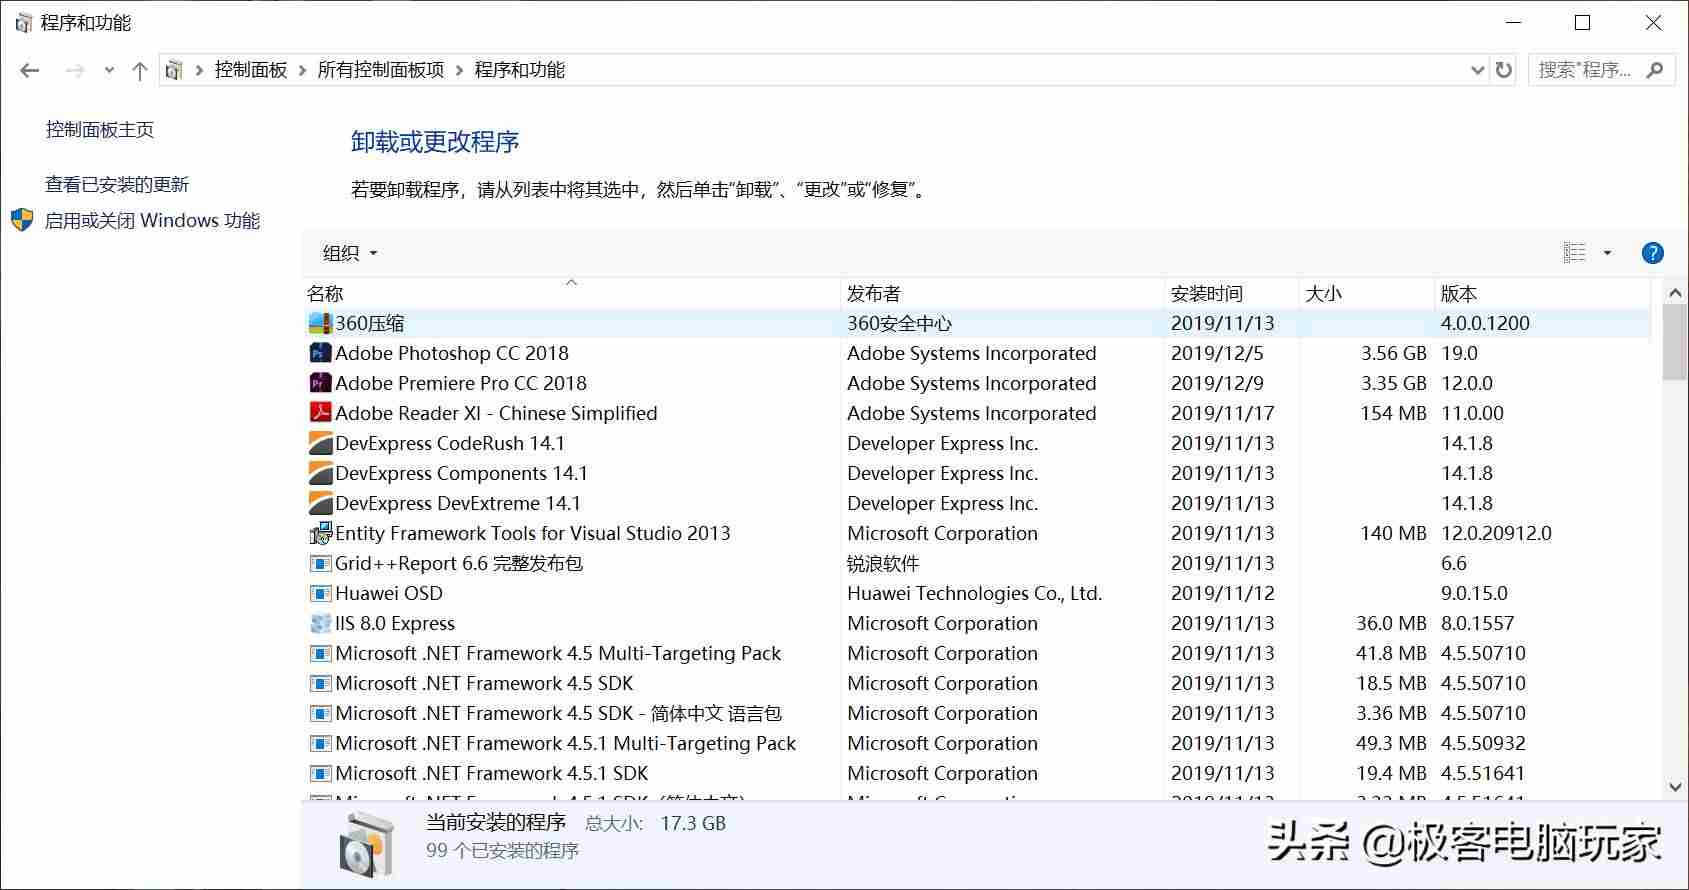The width and height of the screenshot is (1689, 890).
Task: Click the Entity Framework Tools icon
Action: (320, 533)
